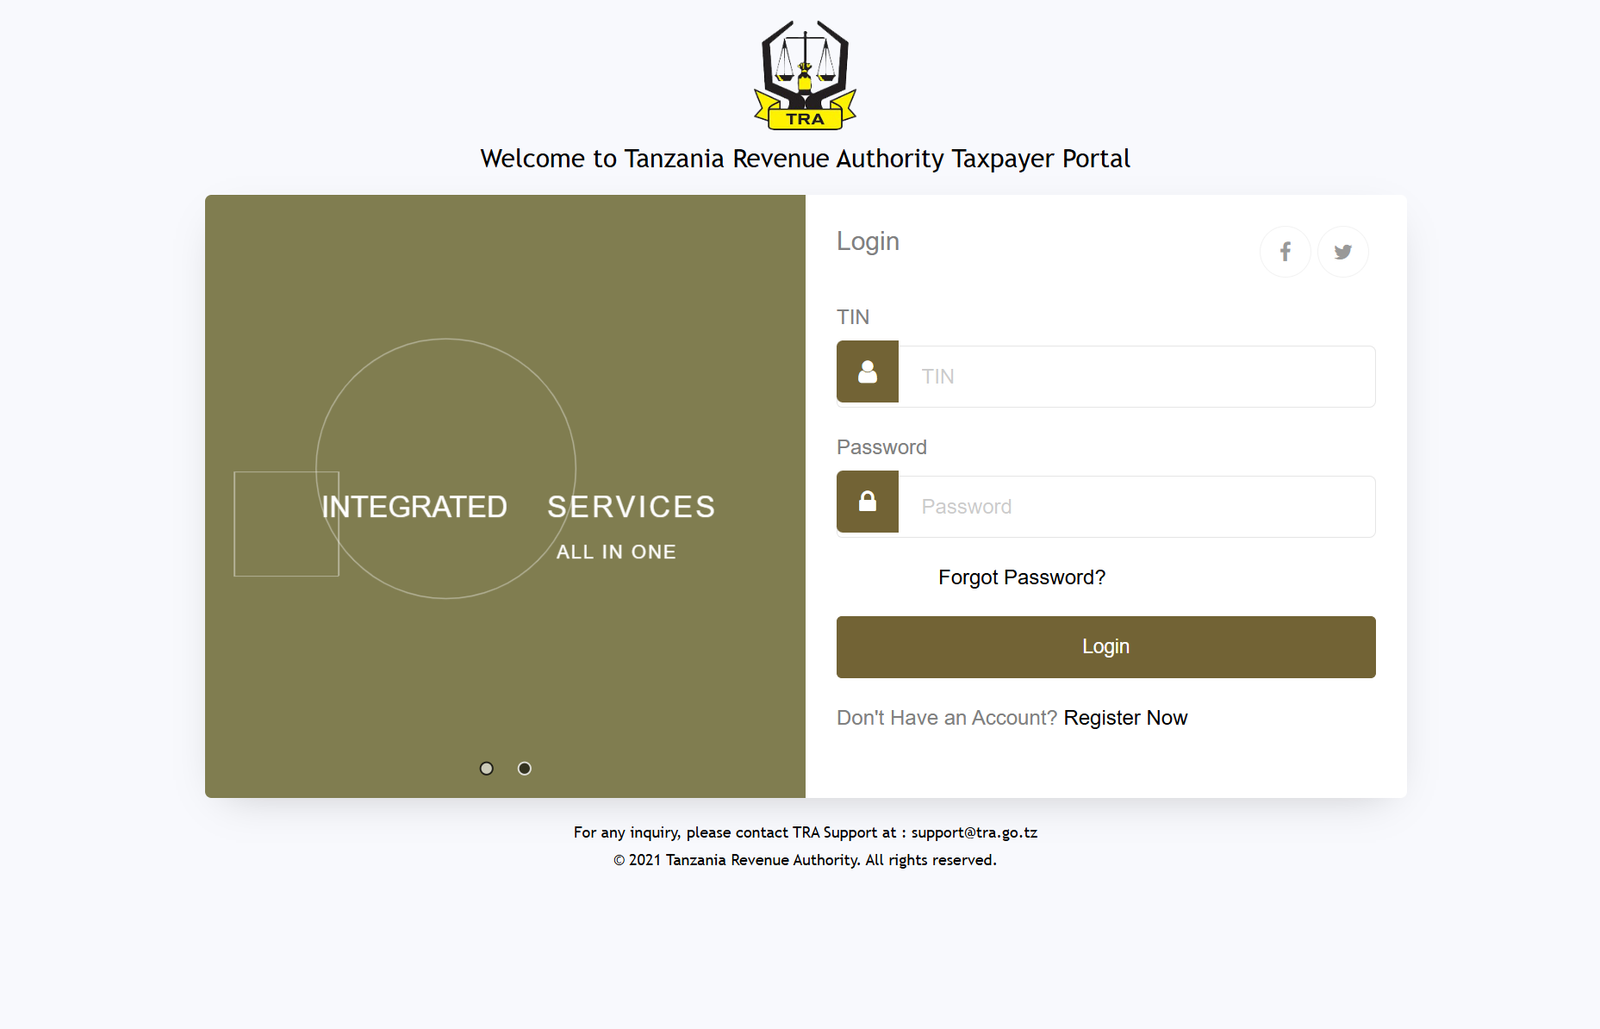Follow the Register Now link
This screenshot has width=1600, height=1029.
(1125, 718)
